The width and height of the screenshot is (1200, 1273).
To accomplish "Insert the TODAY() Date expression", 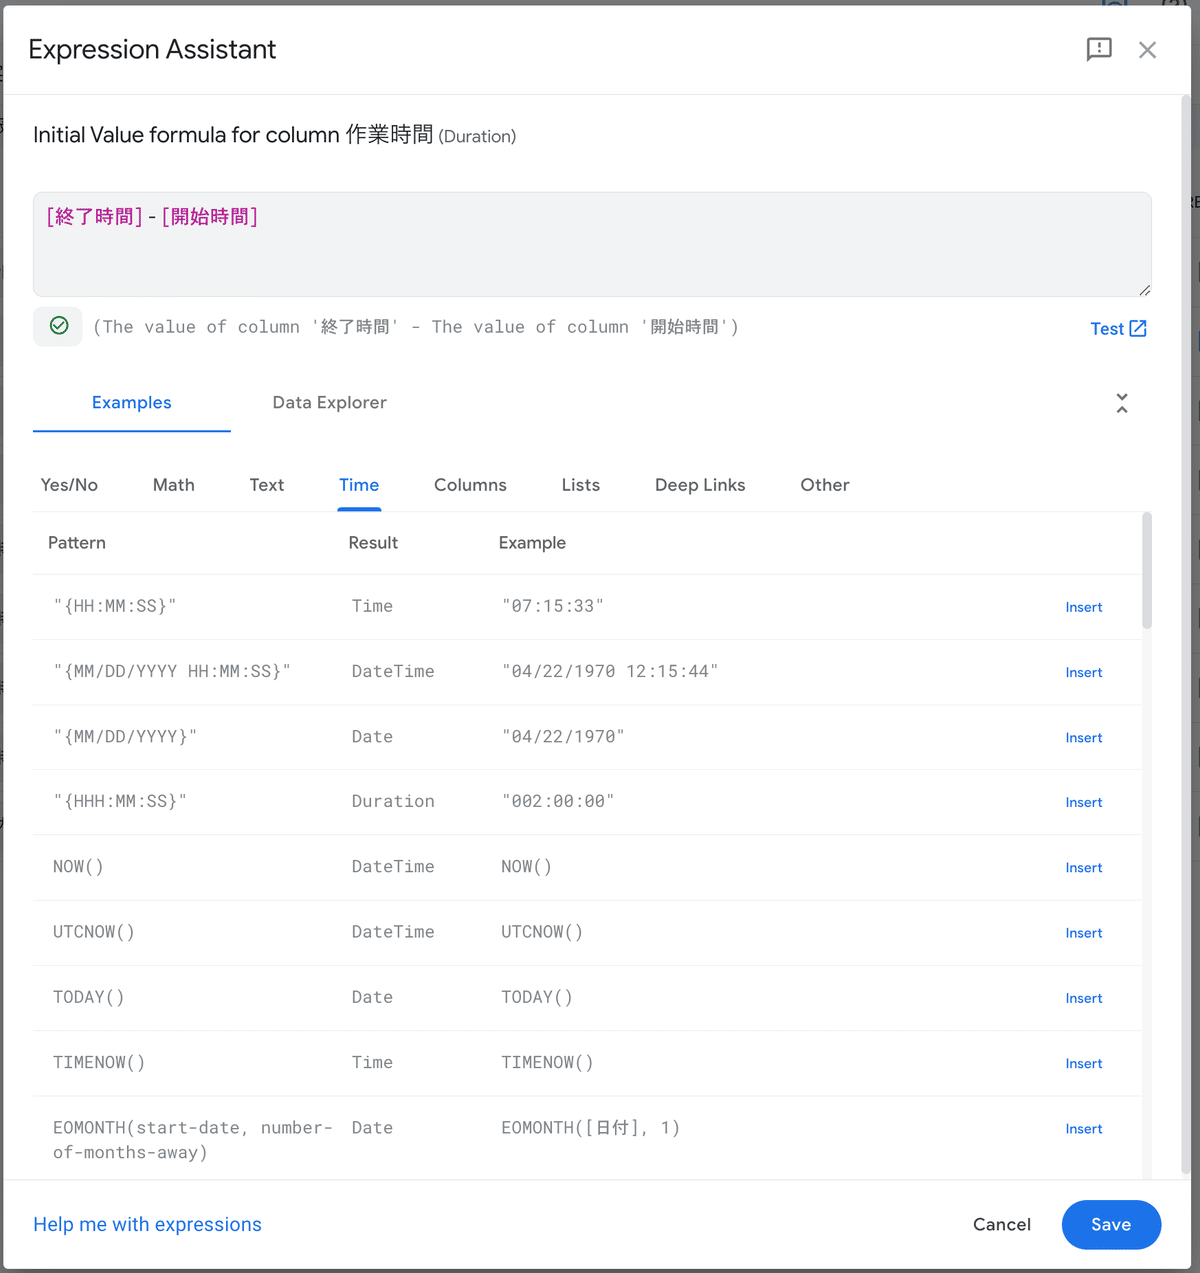I will tap(1084, 998).
